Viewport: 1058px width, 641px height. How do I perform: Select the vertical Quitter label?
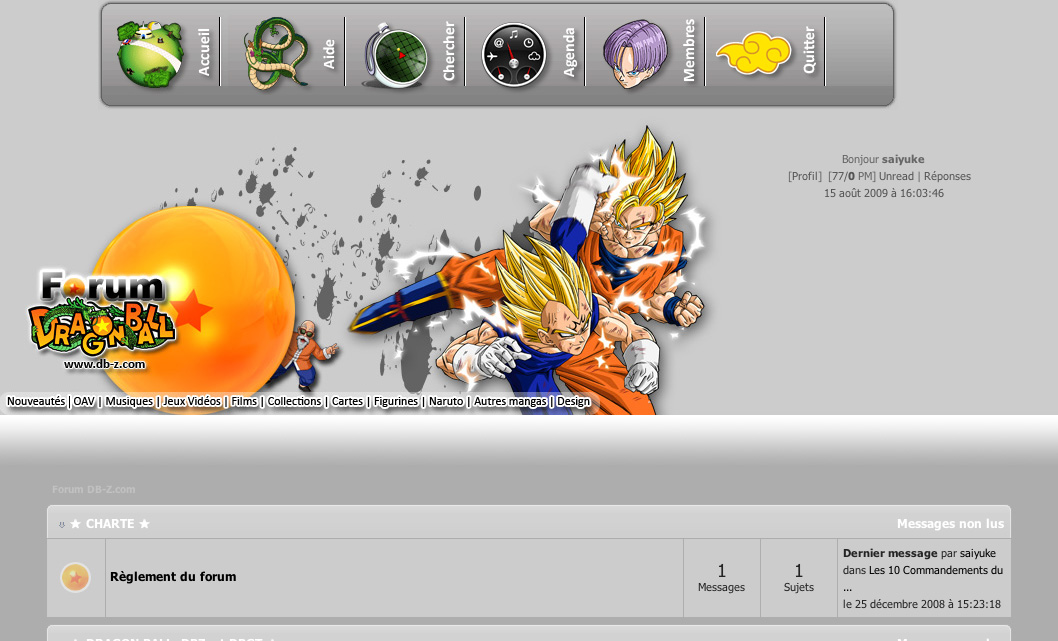pyautogui.click(x=809, y=51)
